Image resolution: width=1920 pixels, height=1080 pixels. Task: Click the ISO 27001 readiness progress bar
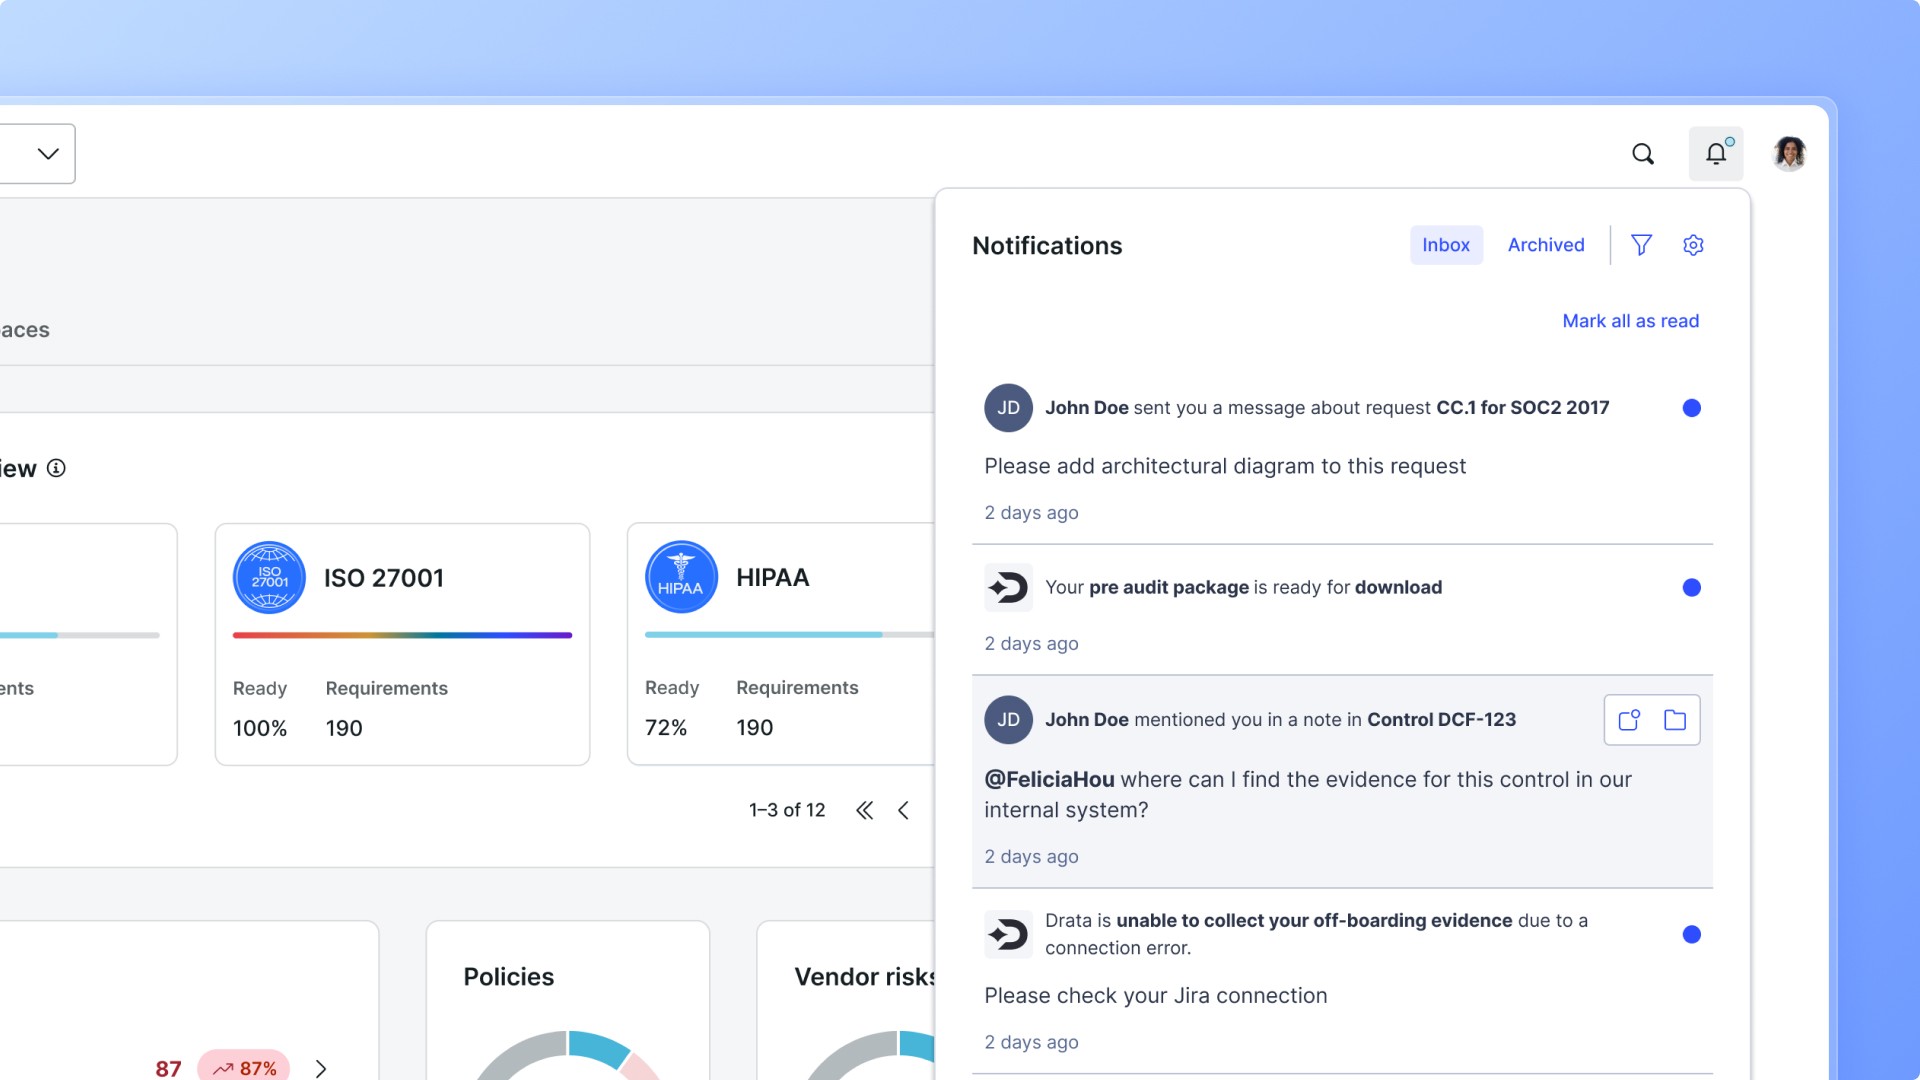click(402, 635)
